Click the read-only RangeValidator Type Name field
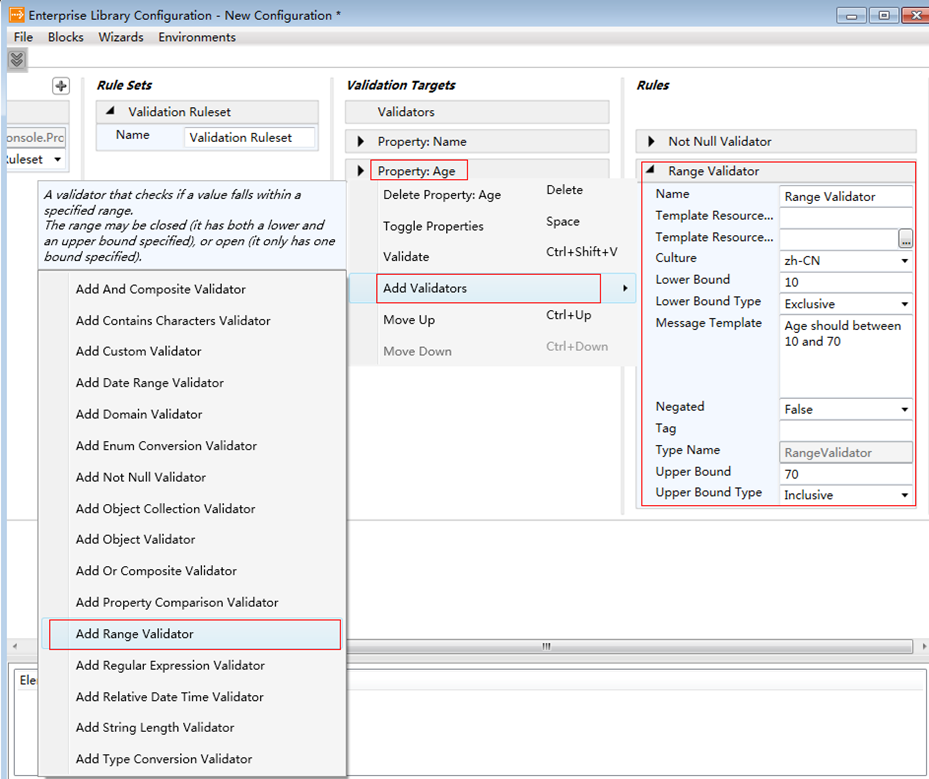This screenshot has width=929, height=779. [x=846, y=453]
